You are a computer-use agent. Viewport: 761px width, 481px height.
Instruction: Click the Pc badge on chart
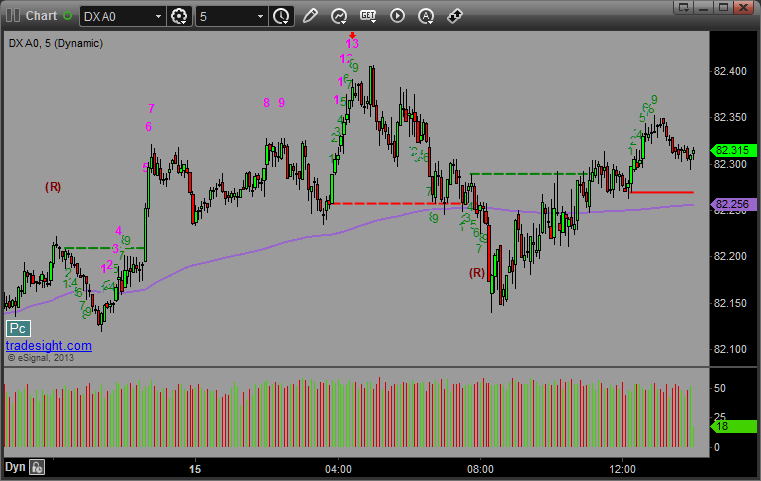[18, 329]
